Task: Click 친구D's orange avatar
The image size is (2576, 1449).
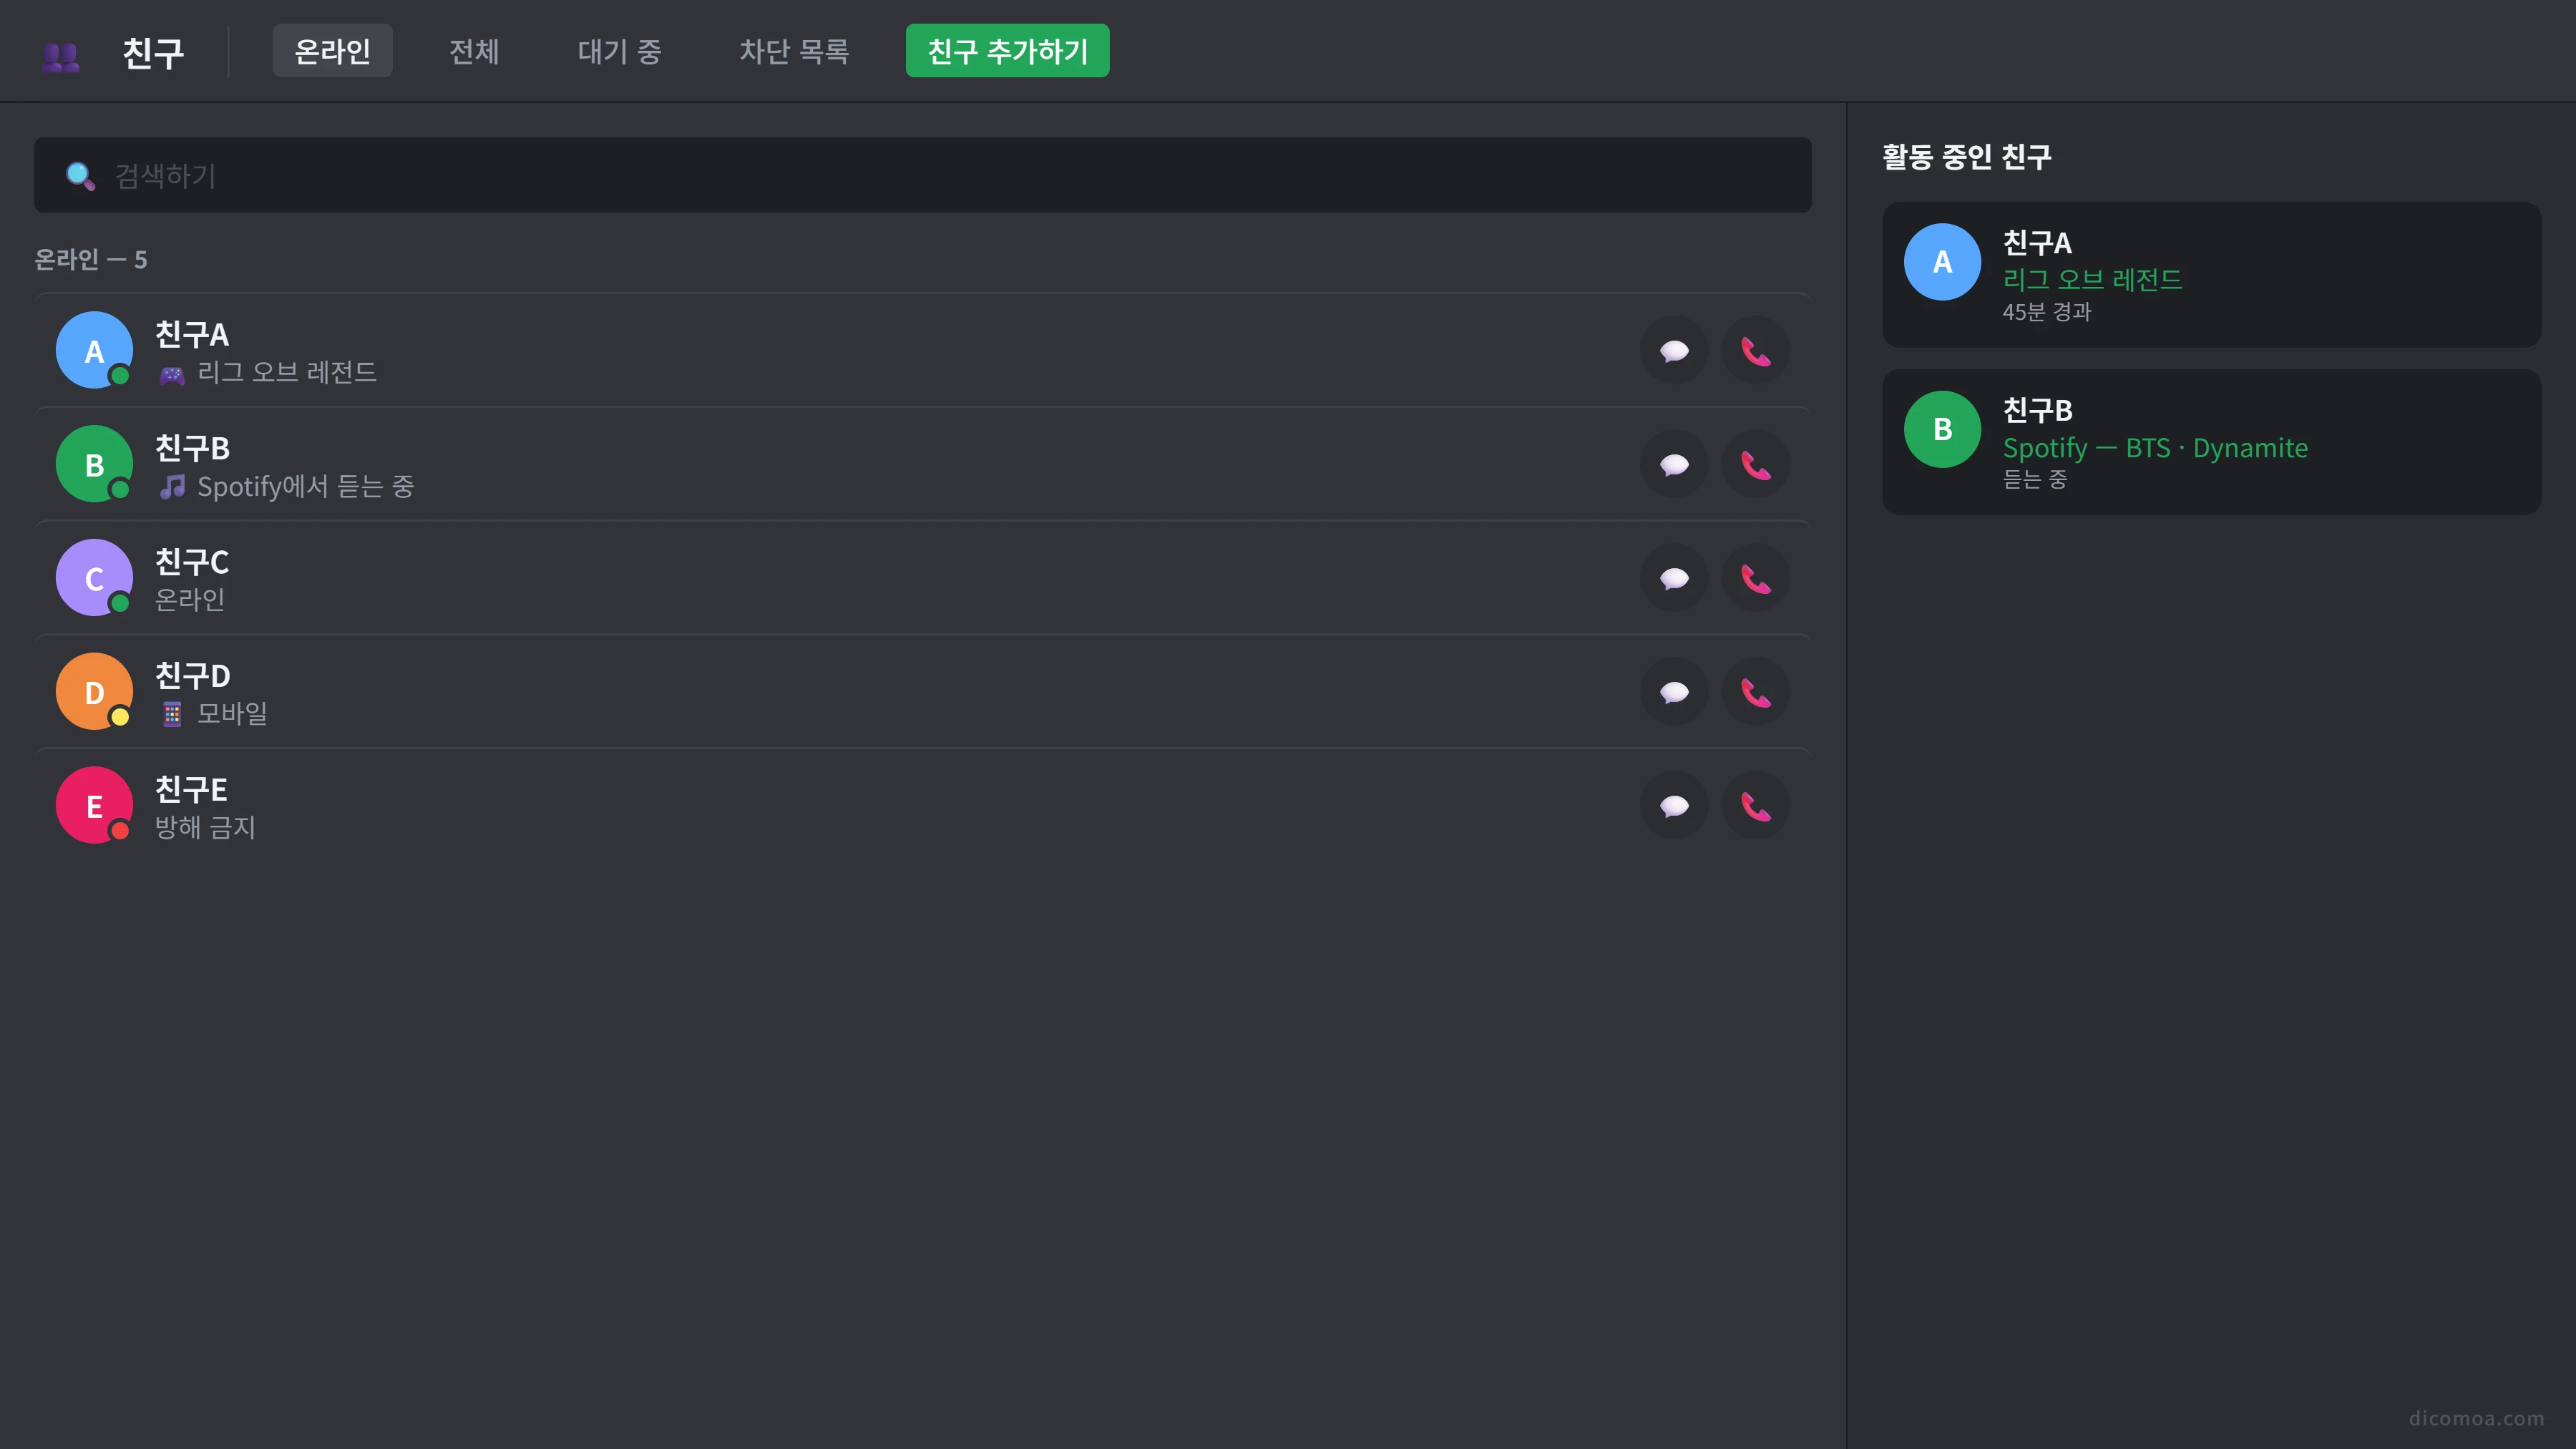Action: tap(94, 692)
